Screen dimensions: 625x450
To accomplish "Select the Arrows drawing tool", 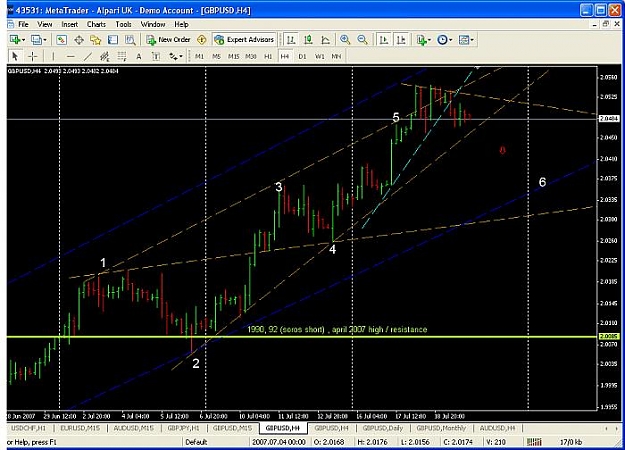I will (173, 56).
